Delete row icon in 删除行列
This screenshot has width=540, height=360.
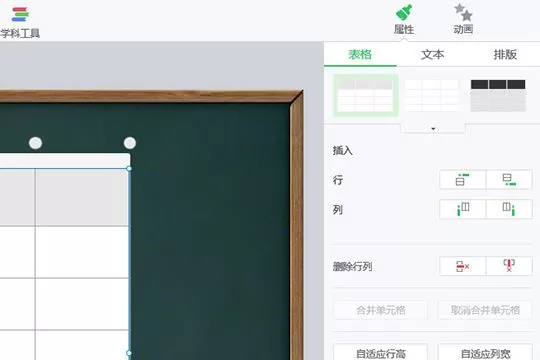point(463,266)
